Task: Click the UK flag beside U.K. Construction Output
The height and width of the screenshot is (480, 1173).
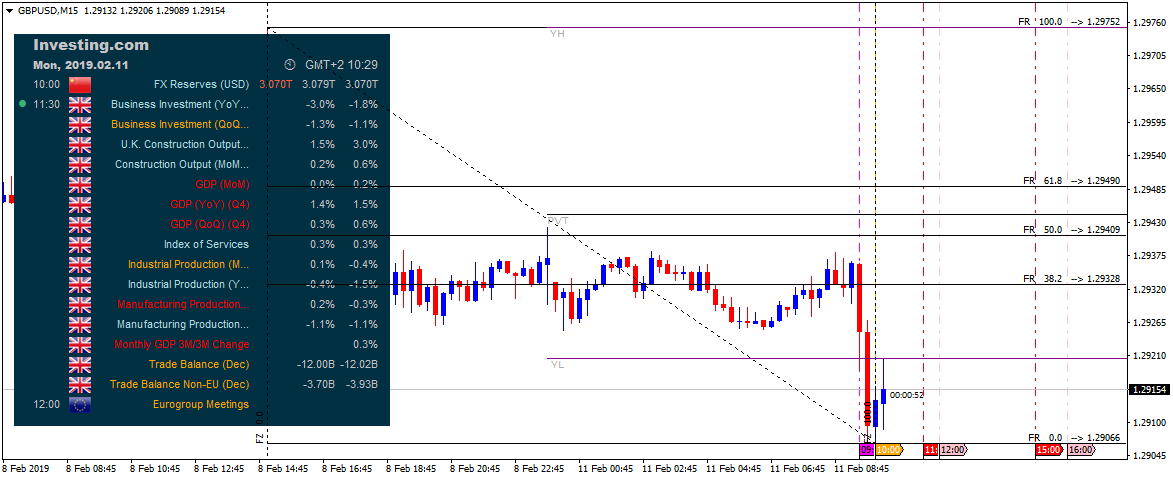Action: 79,144
